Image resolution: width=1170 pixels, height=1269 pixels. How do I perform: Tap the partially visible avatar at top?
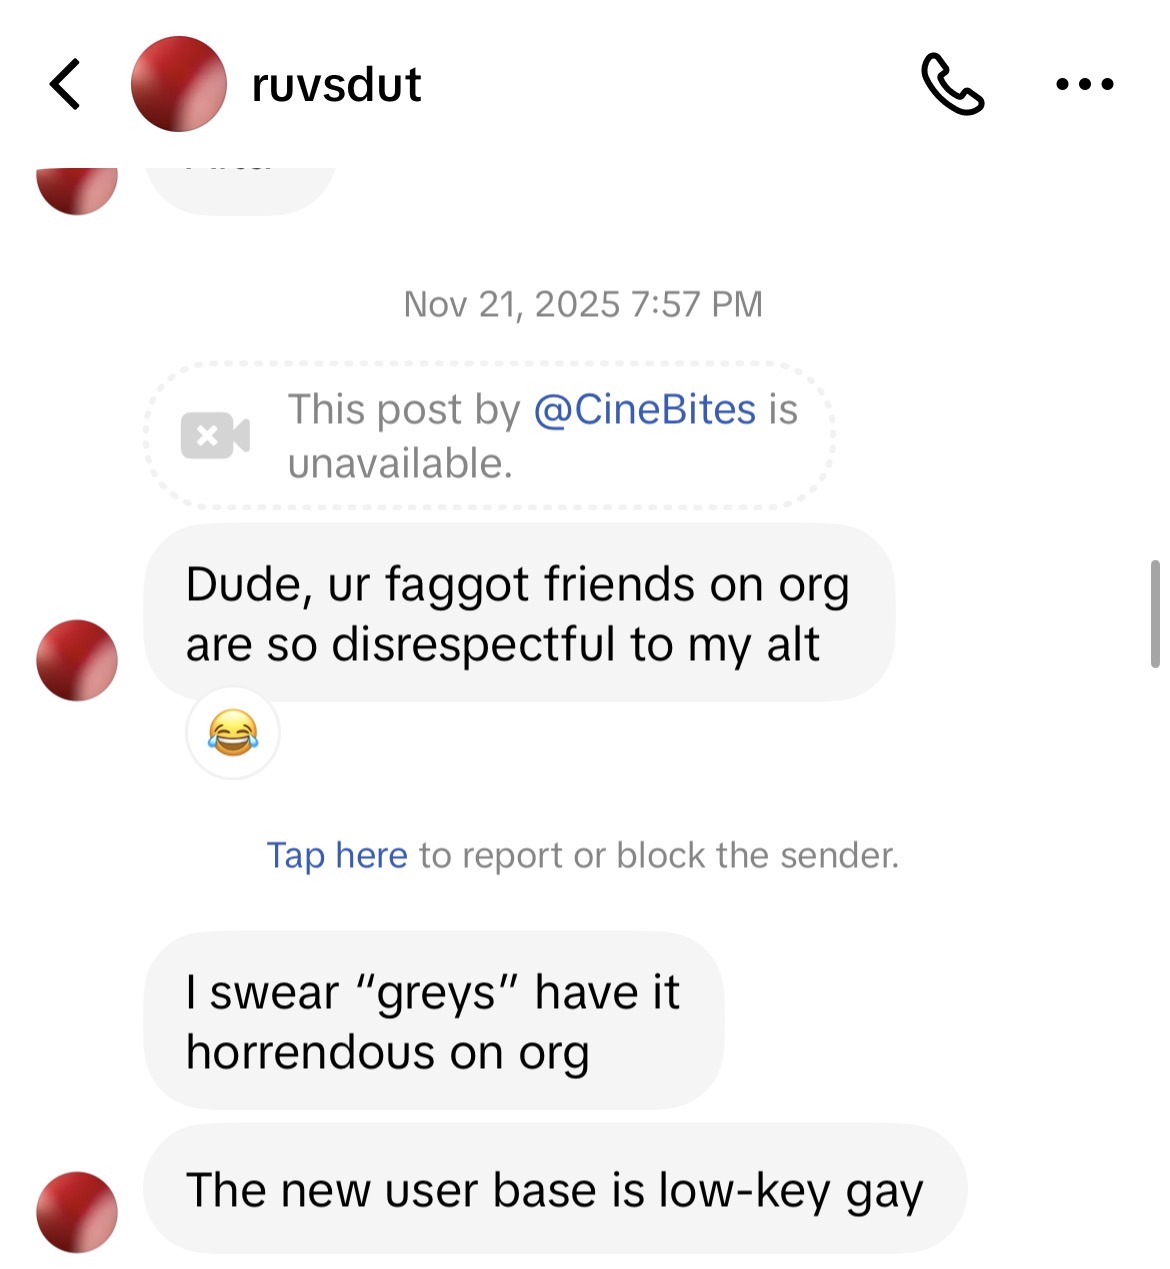[x=77, y=191]
